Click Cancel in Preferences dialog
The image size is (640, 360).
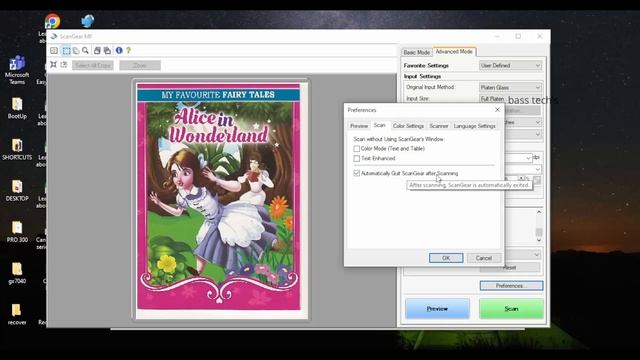point(484,258)
